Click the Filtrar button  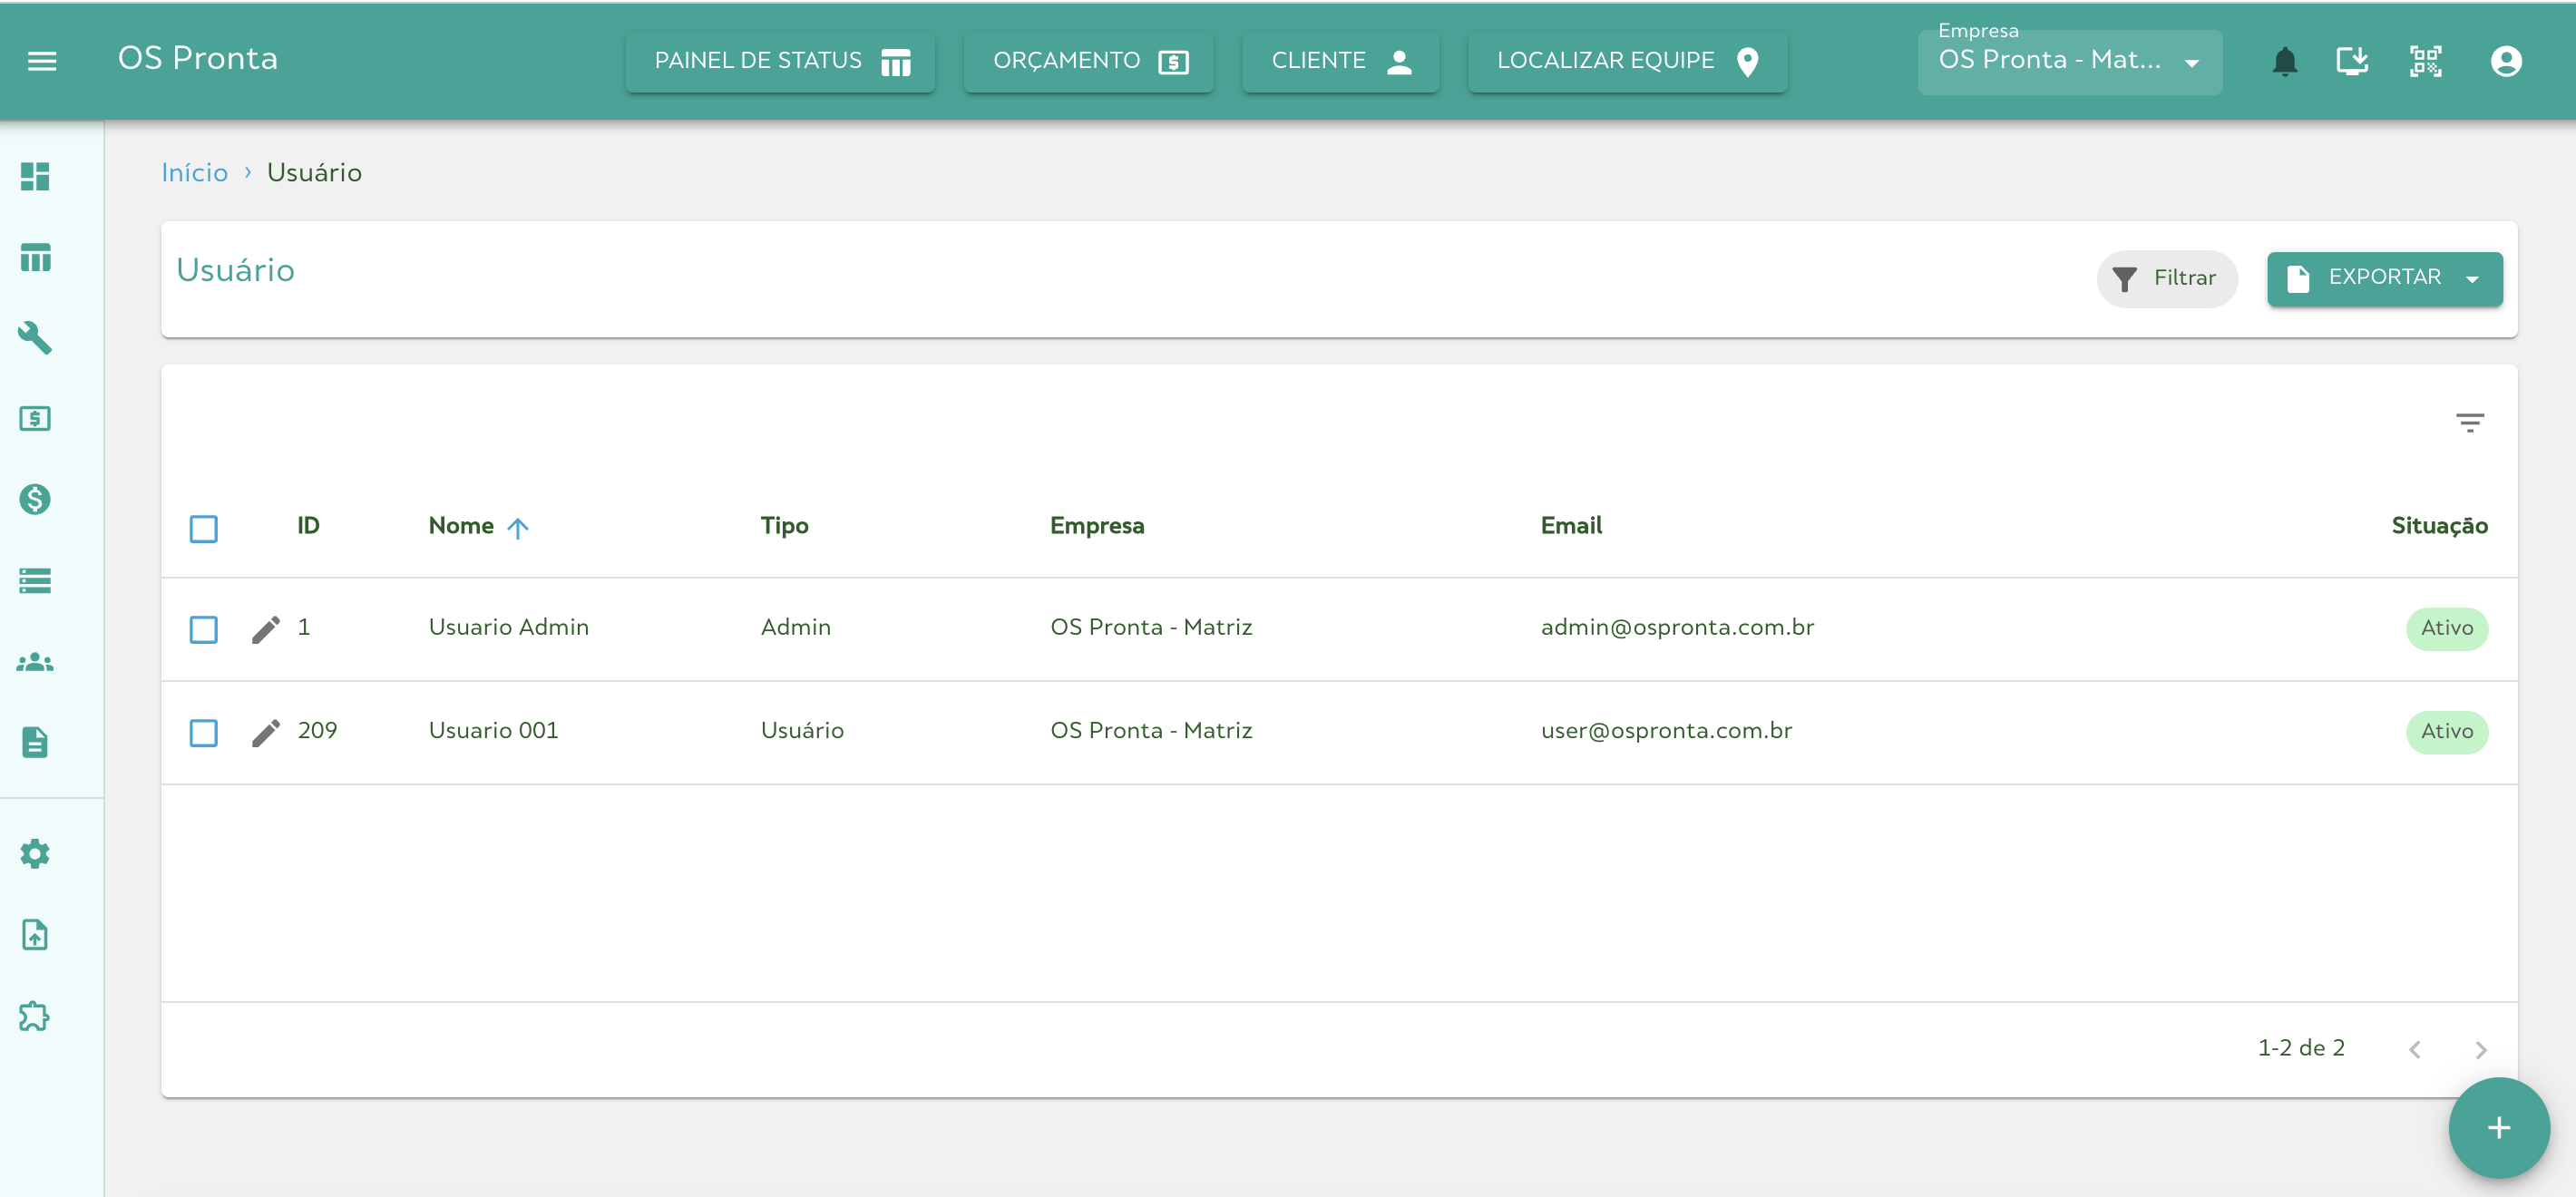click(x=2166, y=278)
